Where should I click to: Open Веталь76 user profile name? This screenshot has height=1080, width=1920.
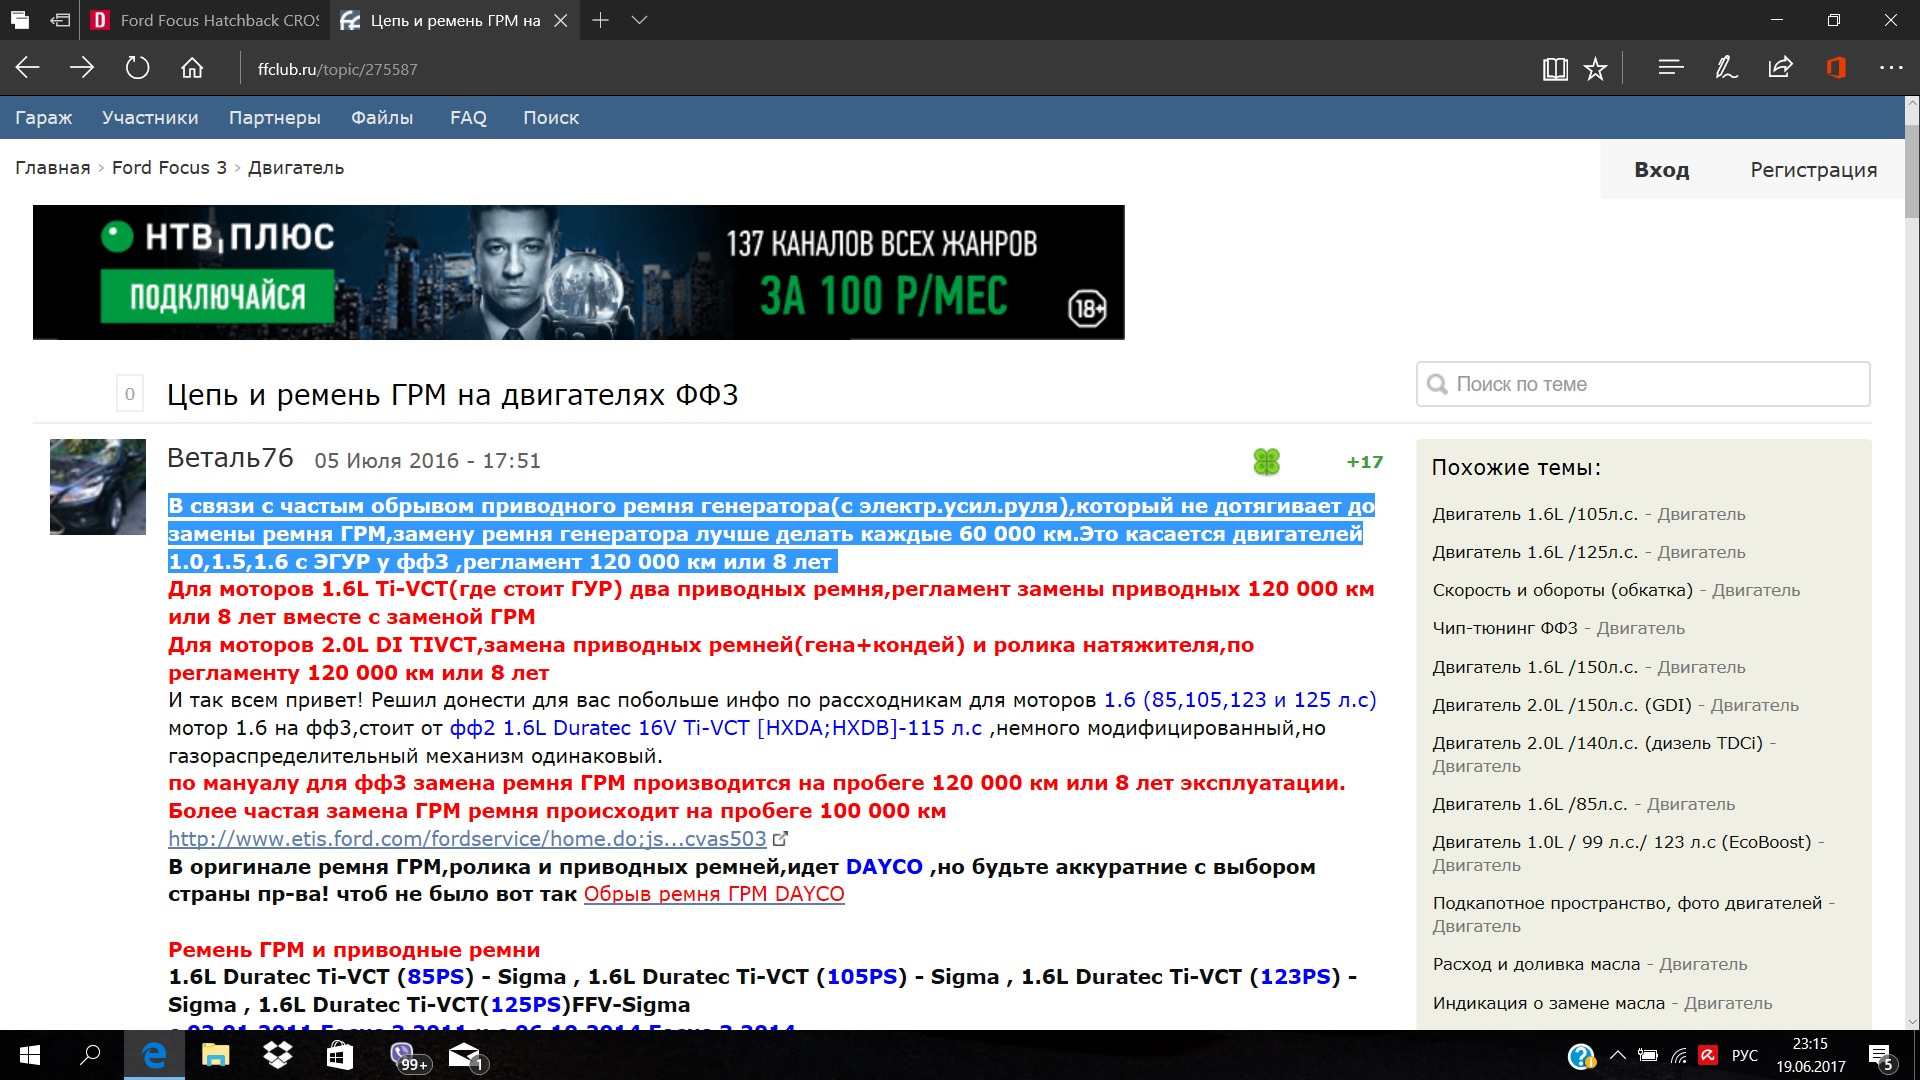pos(230,458)
